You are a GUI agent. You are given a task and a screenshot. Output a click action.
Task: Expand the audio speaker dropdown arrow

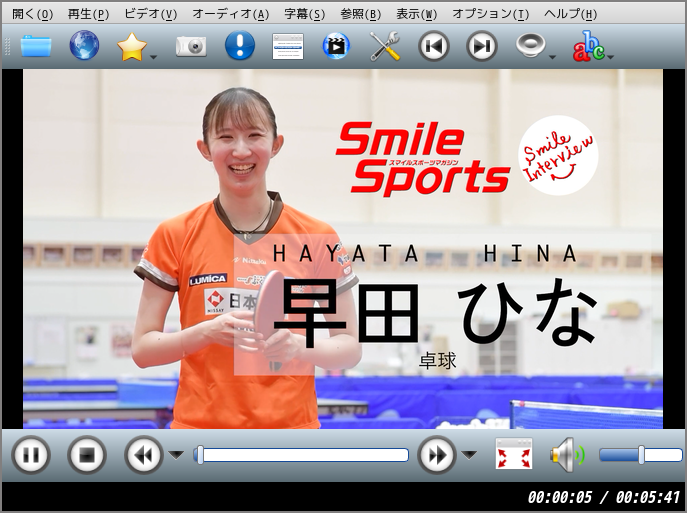(552, 57)
